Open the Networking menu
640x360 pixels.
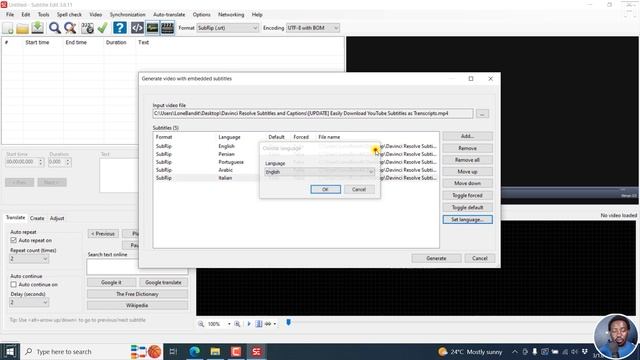[231, 14]
